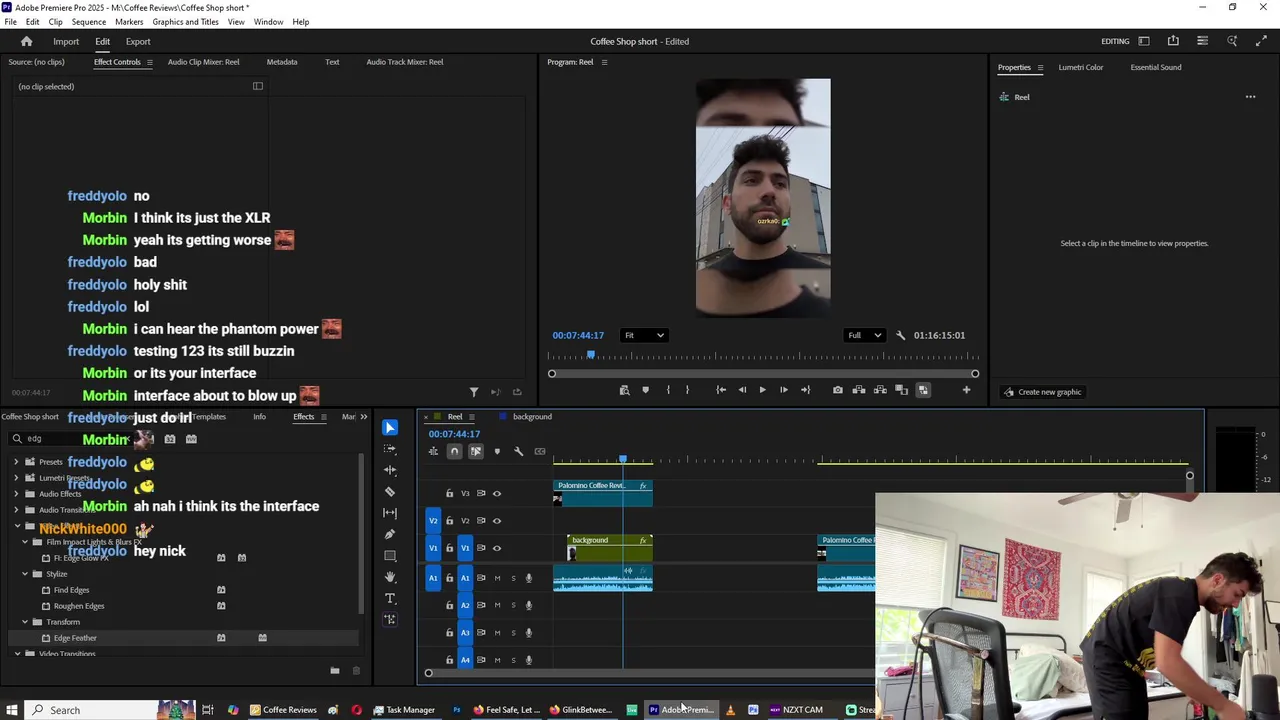Select the background clip on V1
This screenshot has width=1280, height=720.
point(610,548)
